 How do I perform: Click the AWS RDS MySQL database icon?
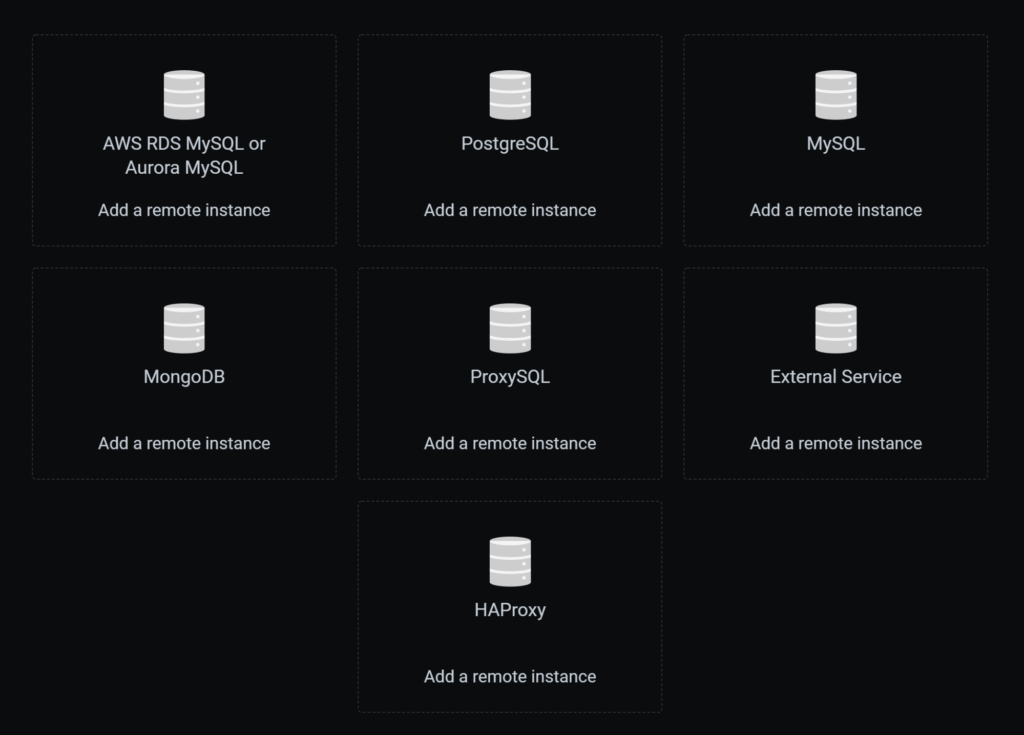click(184, 95)
